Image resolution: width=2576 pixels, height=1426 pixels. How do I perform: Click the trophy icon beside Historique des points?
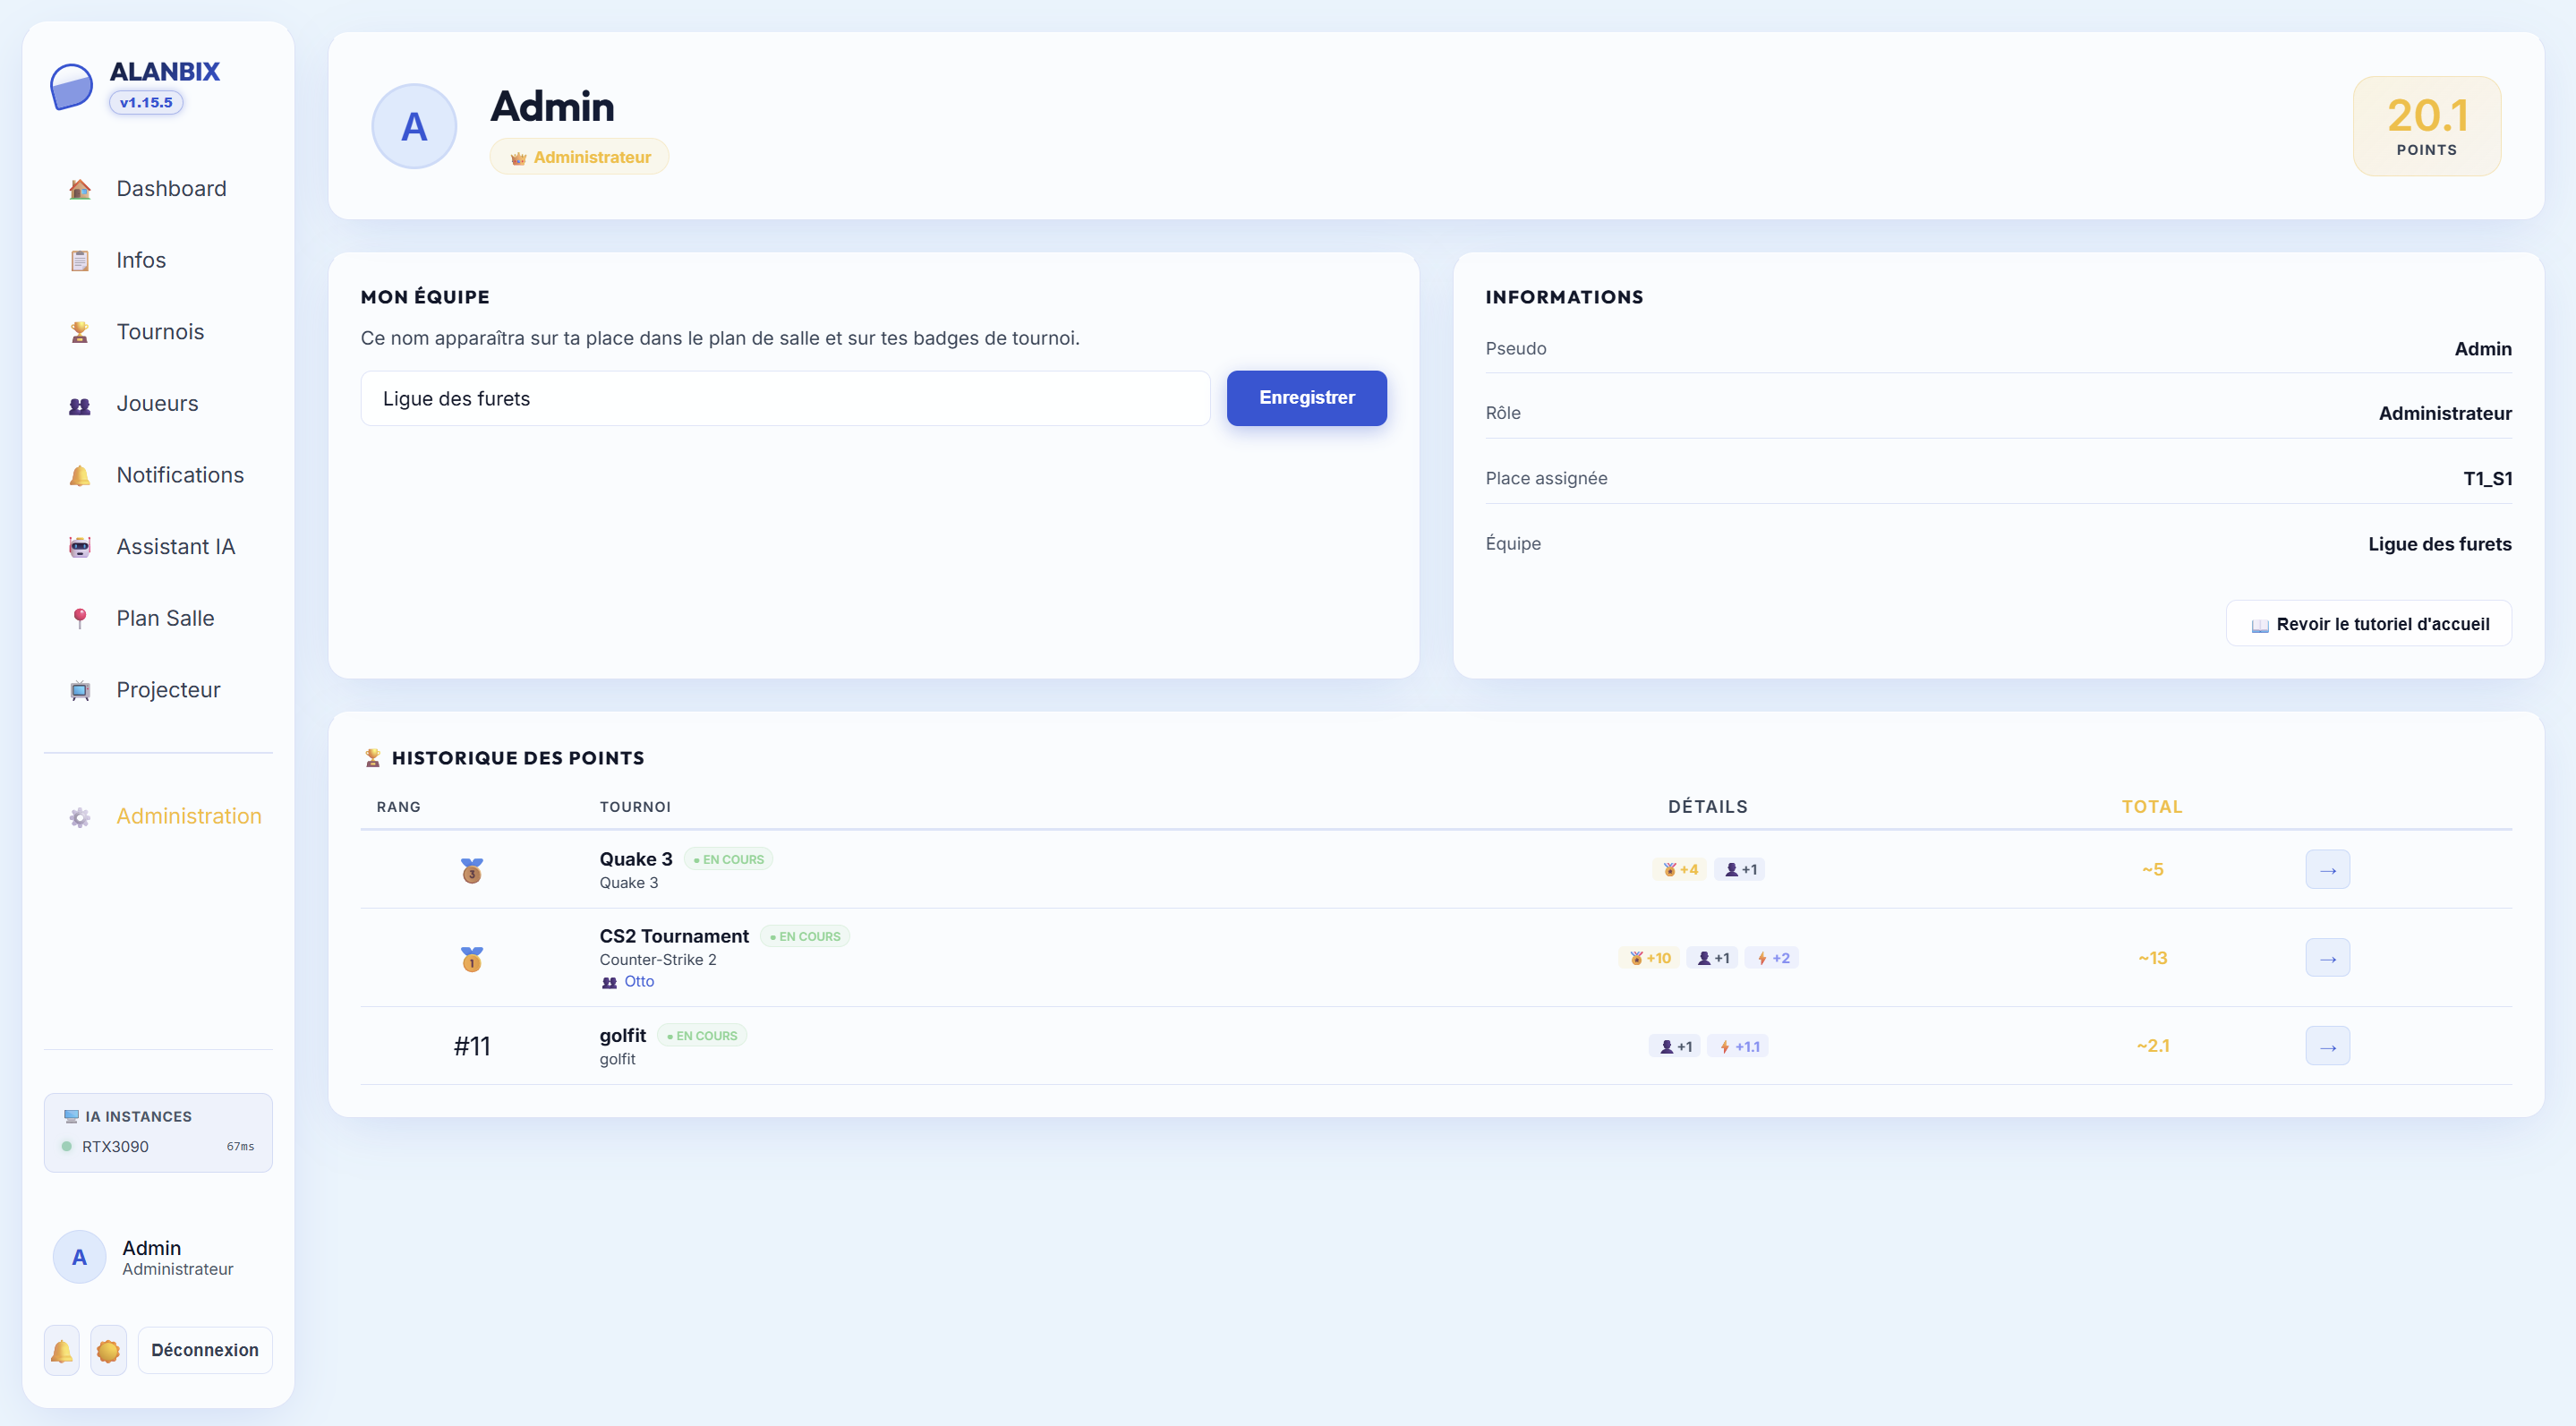[x=372, y=758]
